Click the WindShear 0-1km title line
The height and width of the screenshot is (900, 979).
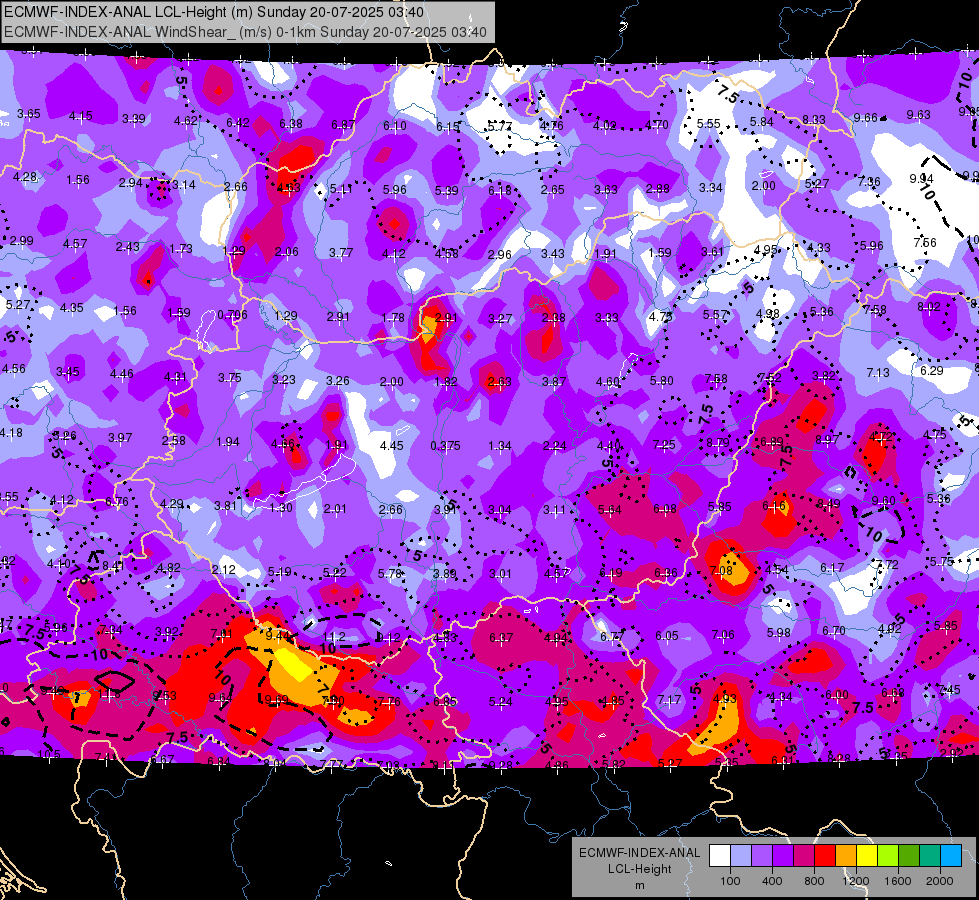coord(245,32)
